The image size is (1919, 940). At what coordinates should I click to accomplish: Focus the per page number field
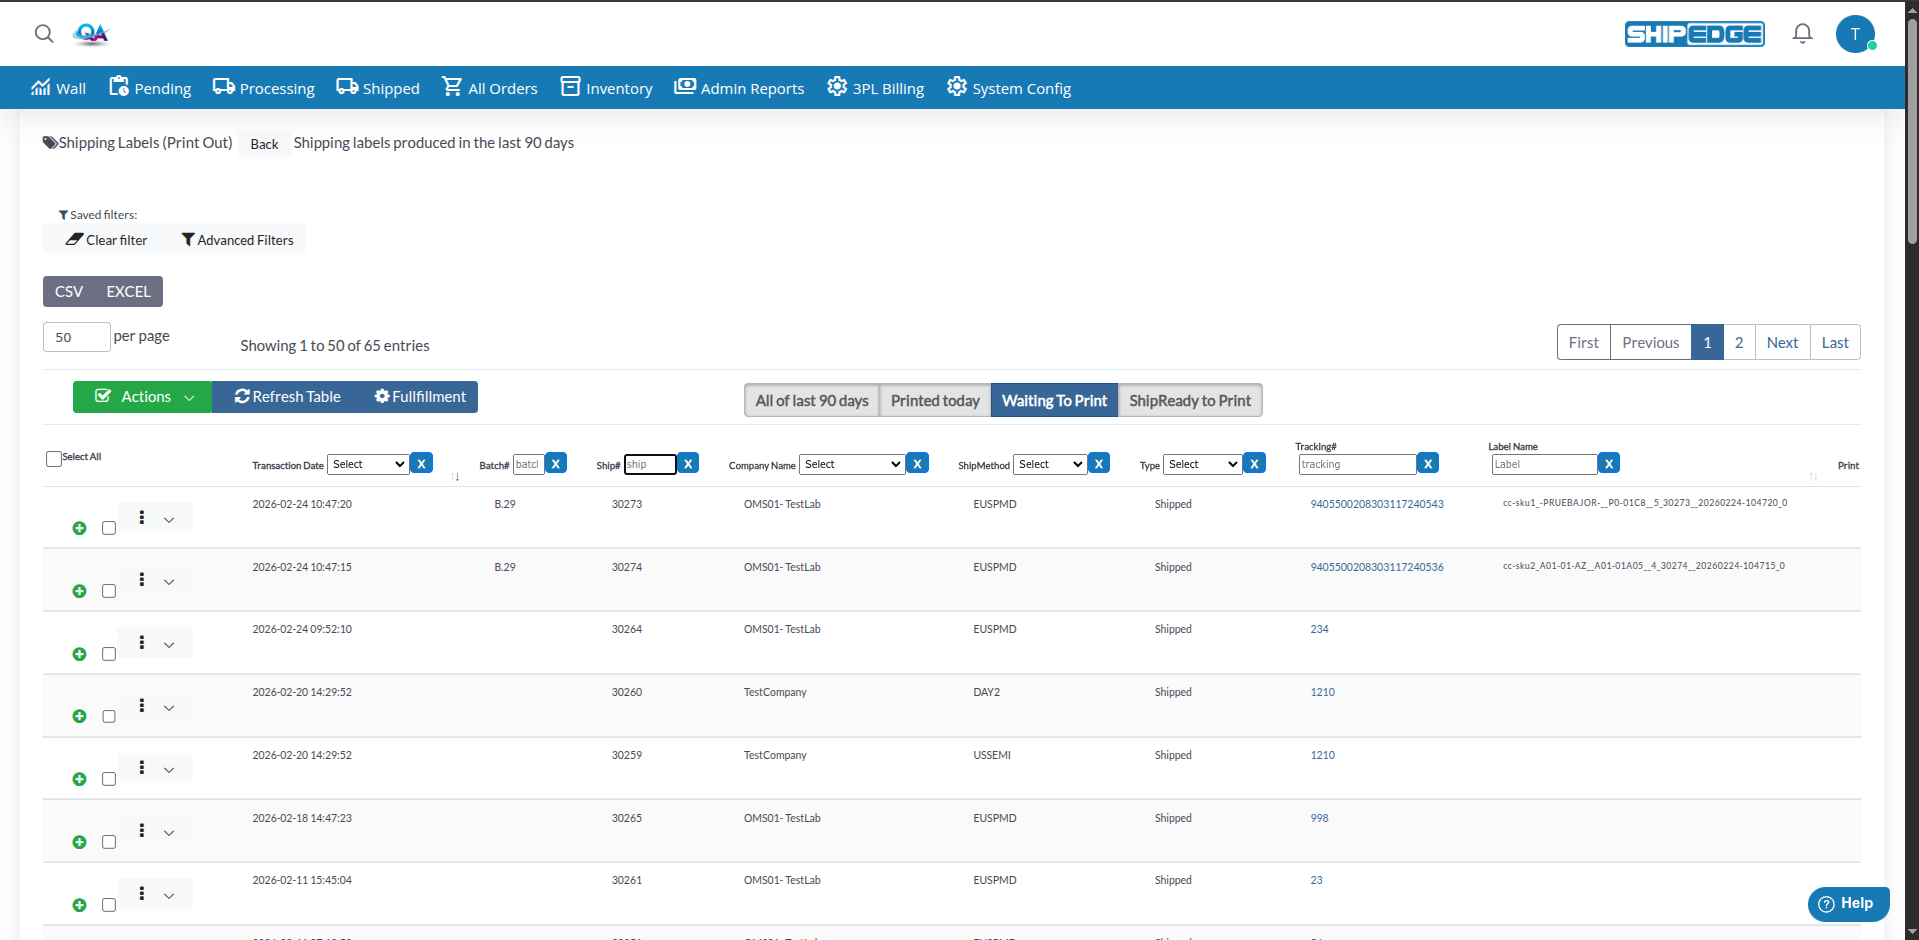pyautogui.click(x=76, y=337)
